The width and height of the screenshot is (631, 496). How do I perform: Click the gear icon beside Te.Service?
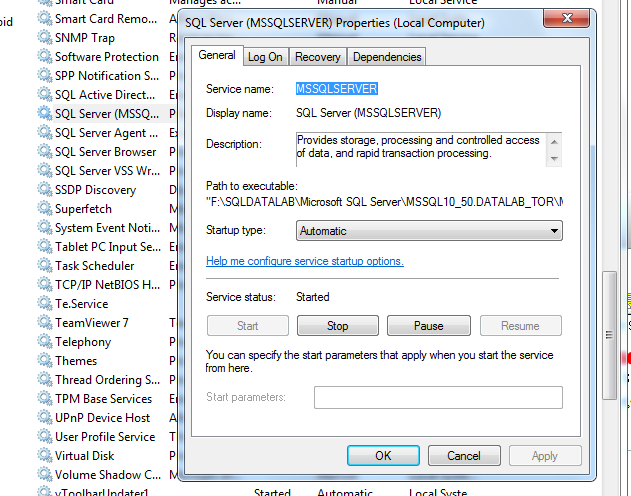coord(45,304)
